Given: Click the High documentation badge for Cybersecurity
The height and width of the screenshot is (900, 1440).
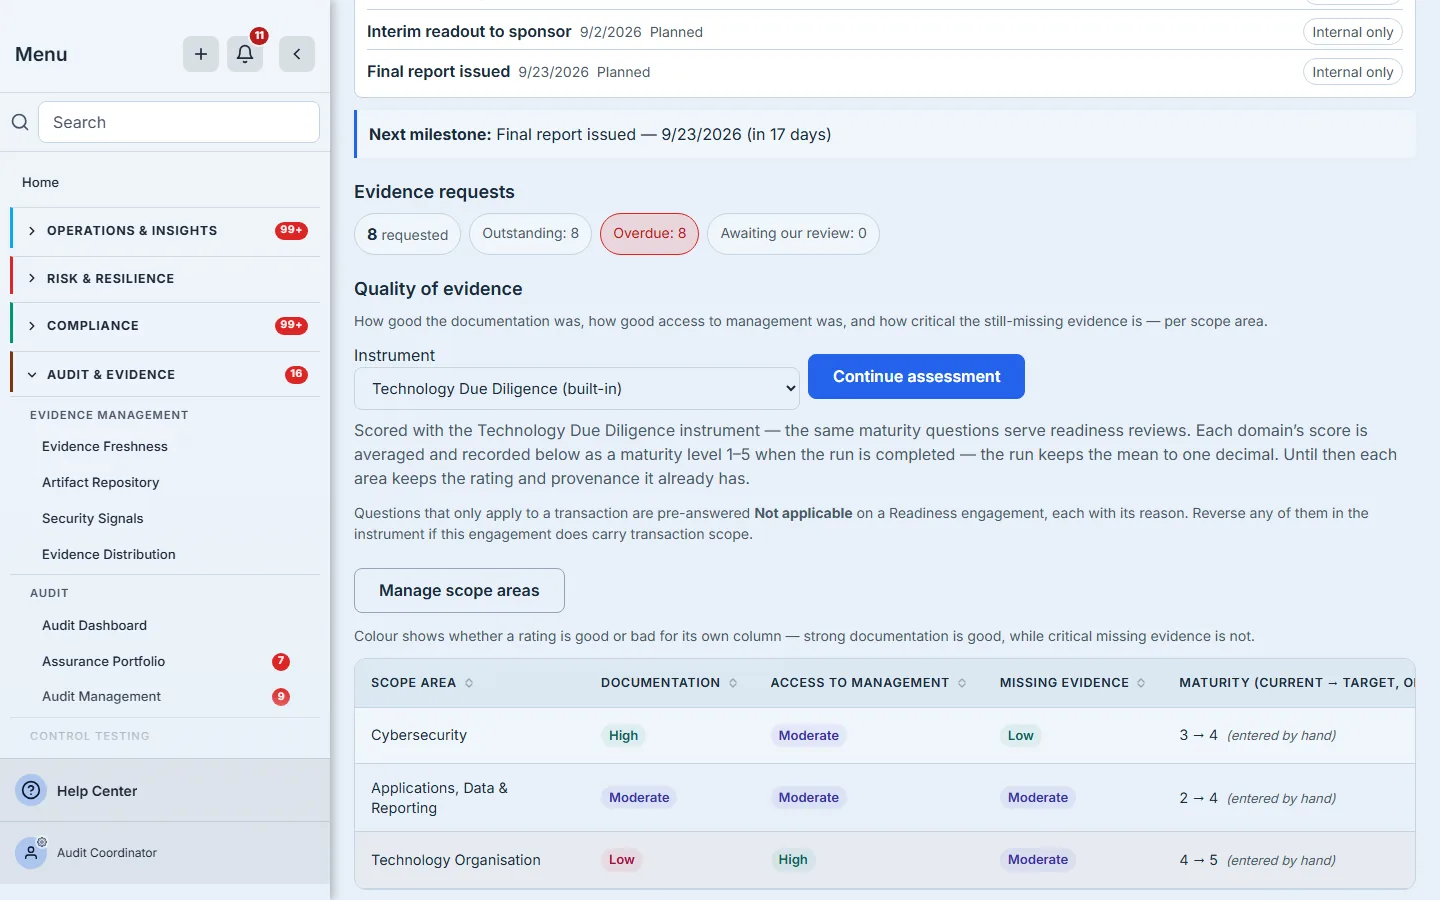Looking at the screenshot, I should (x=624, y=736).
